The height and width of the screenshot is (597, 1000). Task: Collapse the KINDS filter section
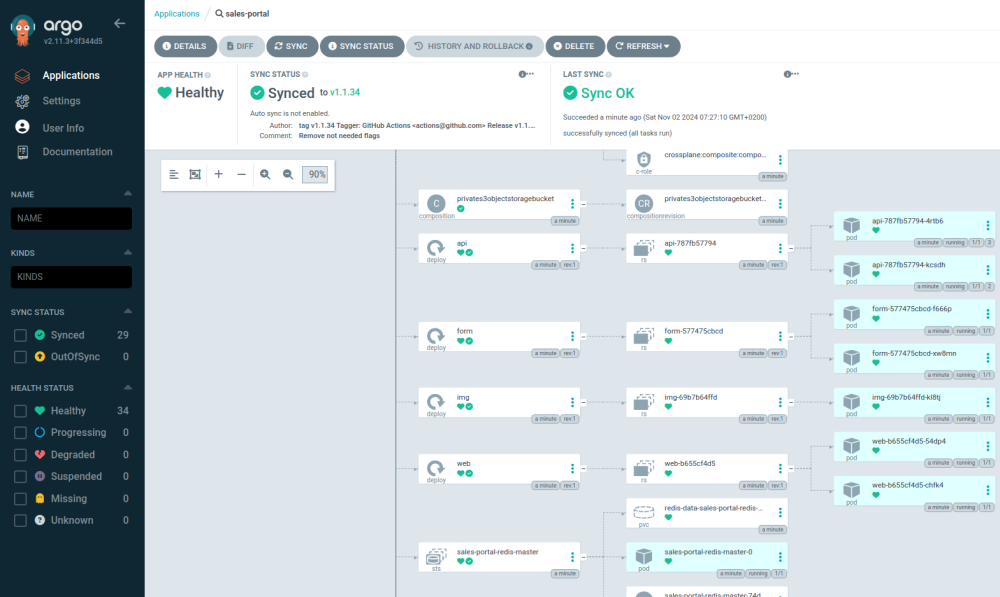(x=128, y=253)
